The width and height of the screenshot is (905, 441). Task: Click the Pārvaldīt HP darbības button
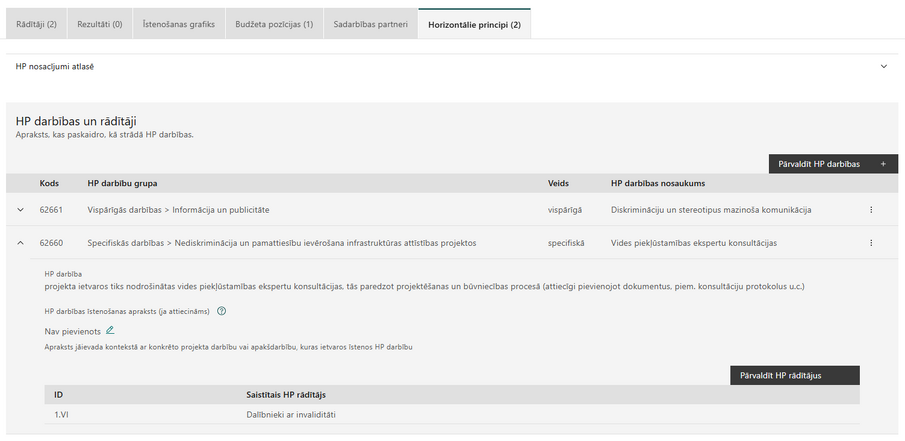click(833, 164)
